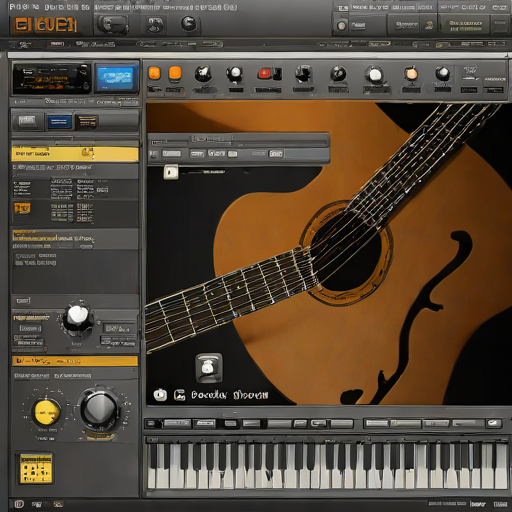This screenshot has height=512, width=512.
Task: Click the small orange icon in the left list
Action: 22,208
